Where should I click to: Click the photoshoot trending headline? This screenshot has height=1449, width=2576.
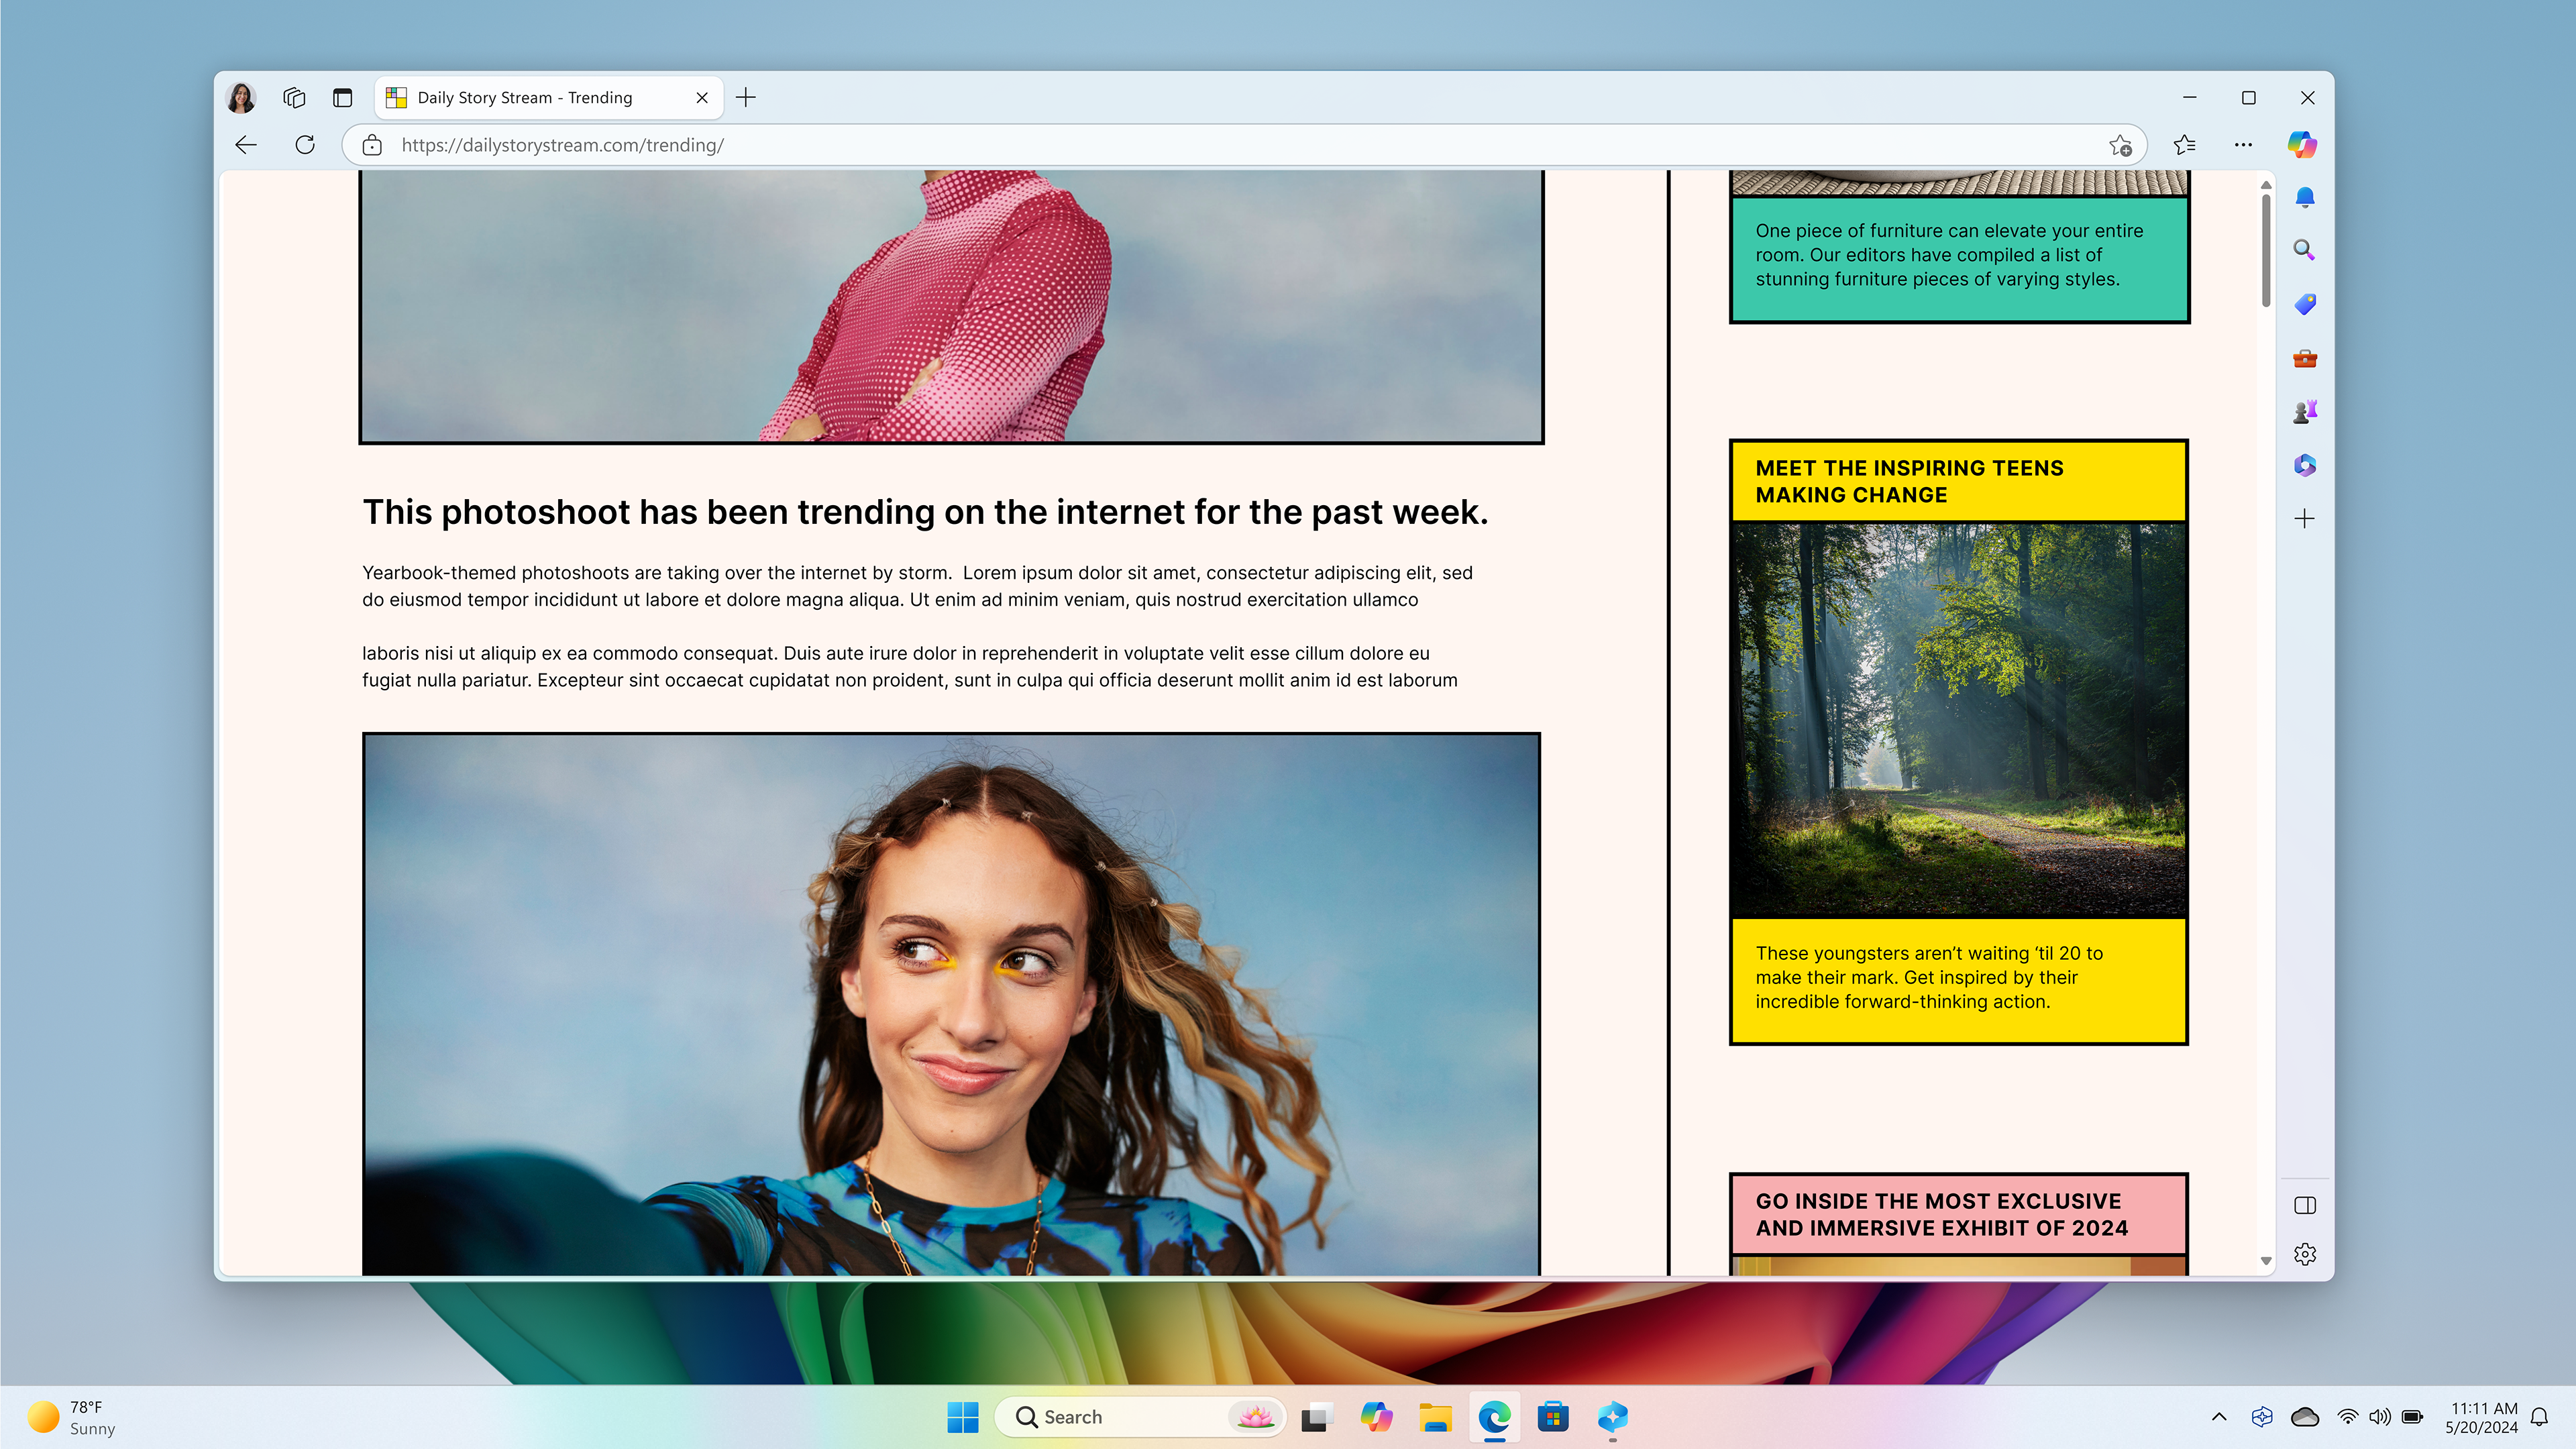click(x=925, y=512)
